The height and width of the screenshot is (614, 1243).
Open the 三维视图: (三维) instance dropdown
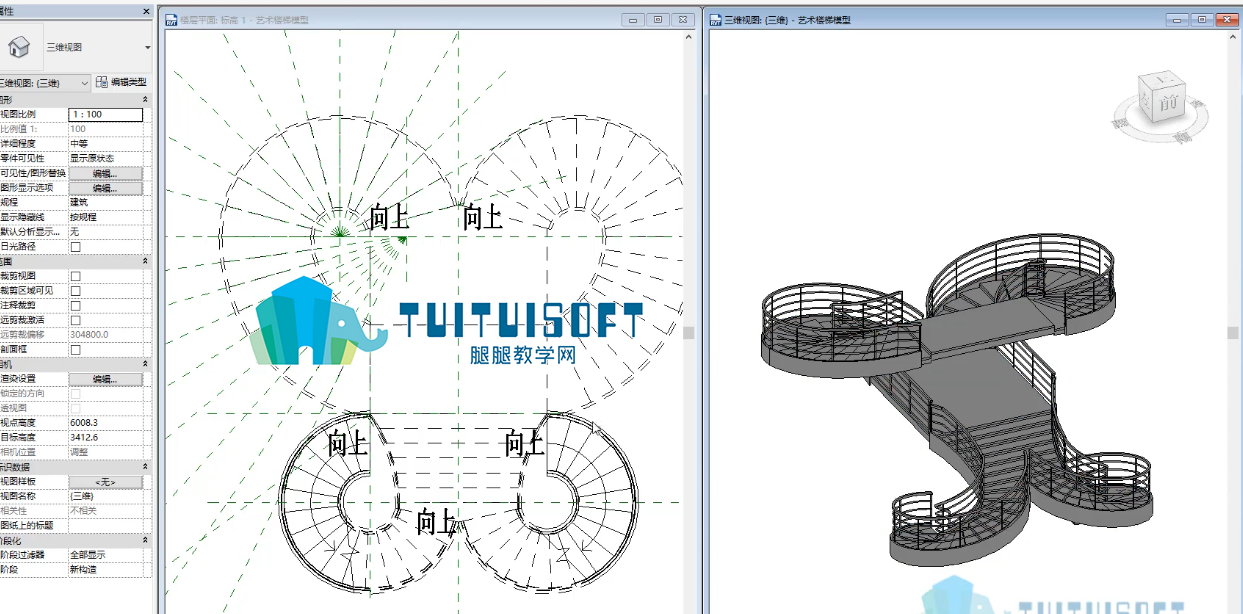[84, 83]
